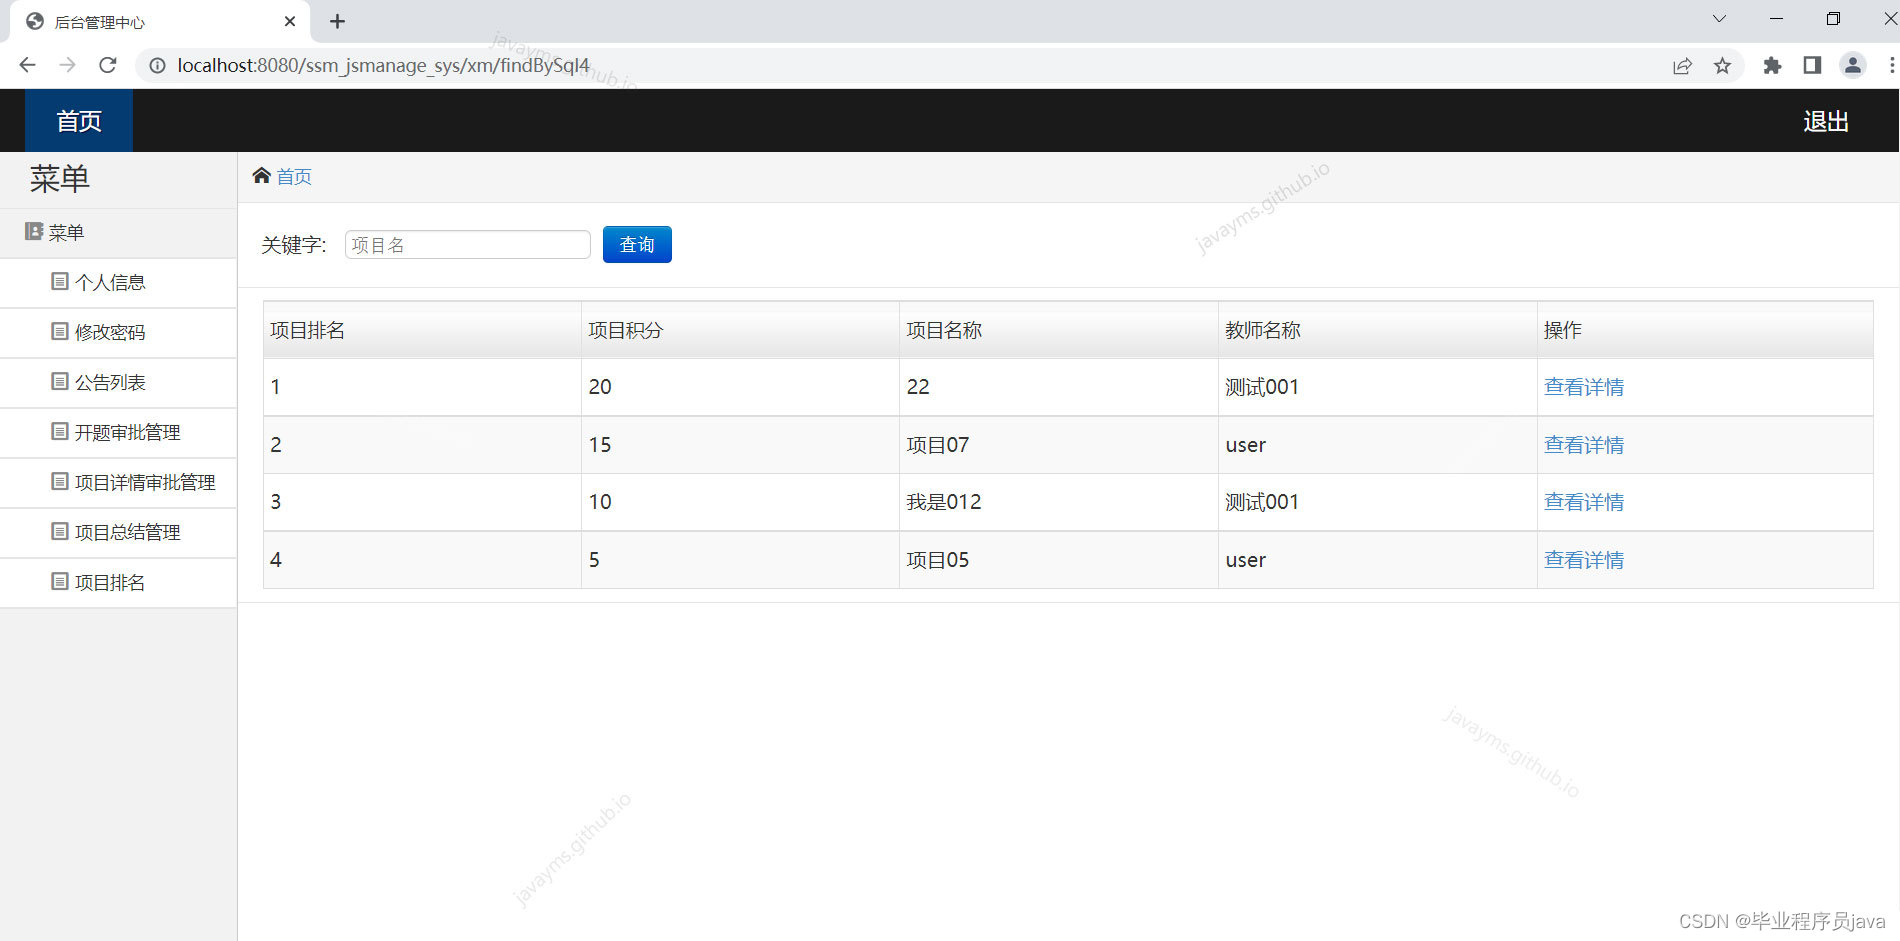Open the extensions puzzle icon

1772,66
